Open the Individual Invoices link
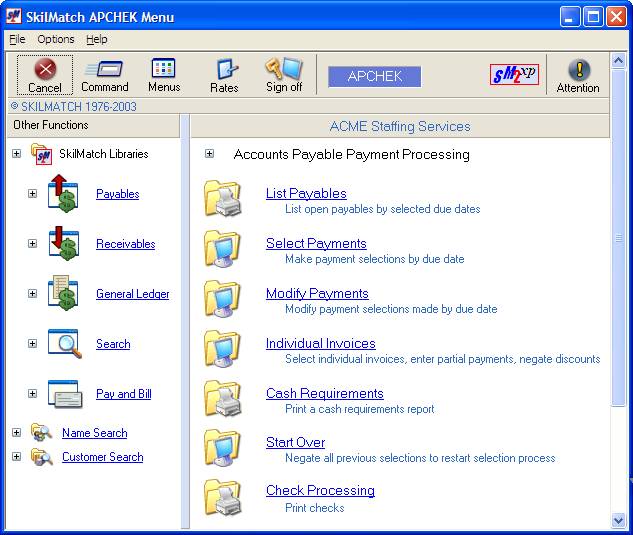This screenshot has width=633, height=535. coord(321,344)
